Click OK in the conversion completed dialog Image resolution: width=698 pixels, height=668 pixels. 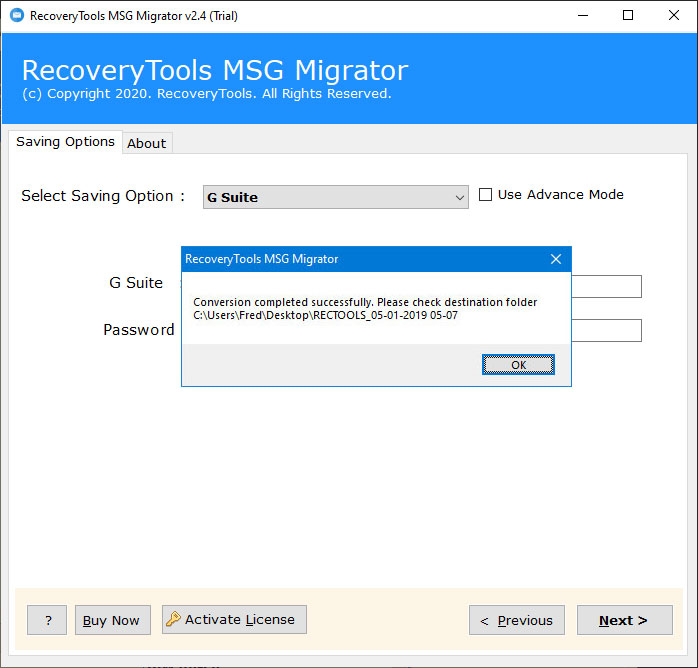click(518, 365)
